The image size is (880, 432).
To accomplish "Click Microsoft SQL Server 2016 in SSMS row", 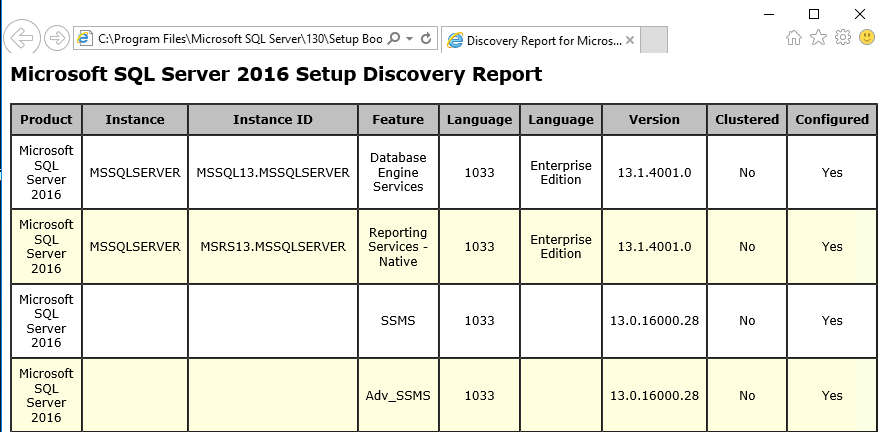I will (x=47, y=320).
